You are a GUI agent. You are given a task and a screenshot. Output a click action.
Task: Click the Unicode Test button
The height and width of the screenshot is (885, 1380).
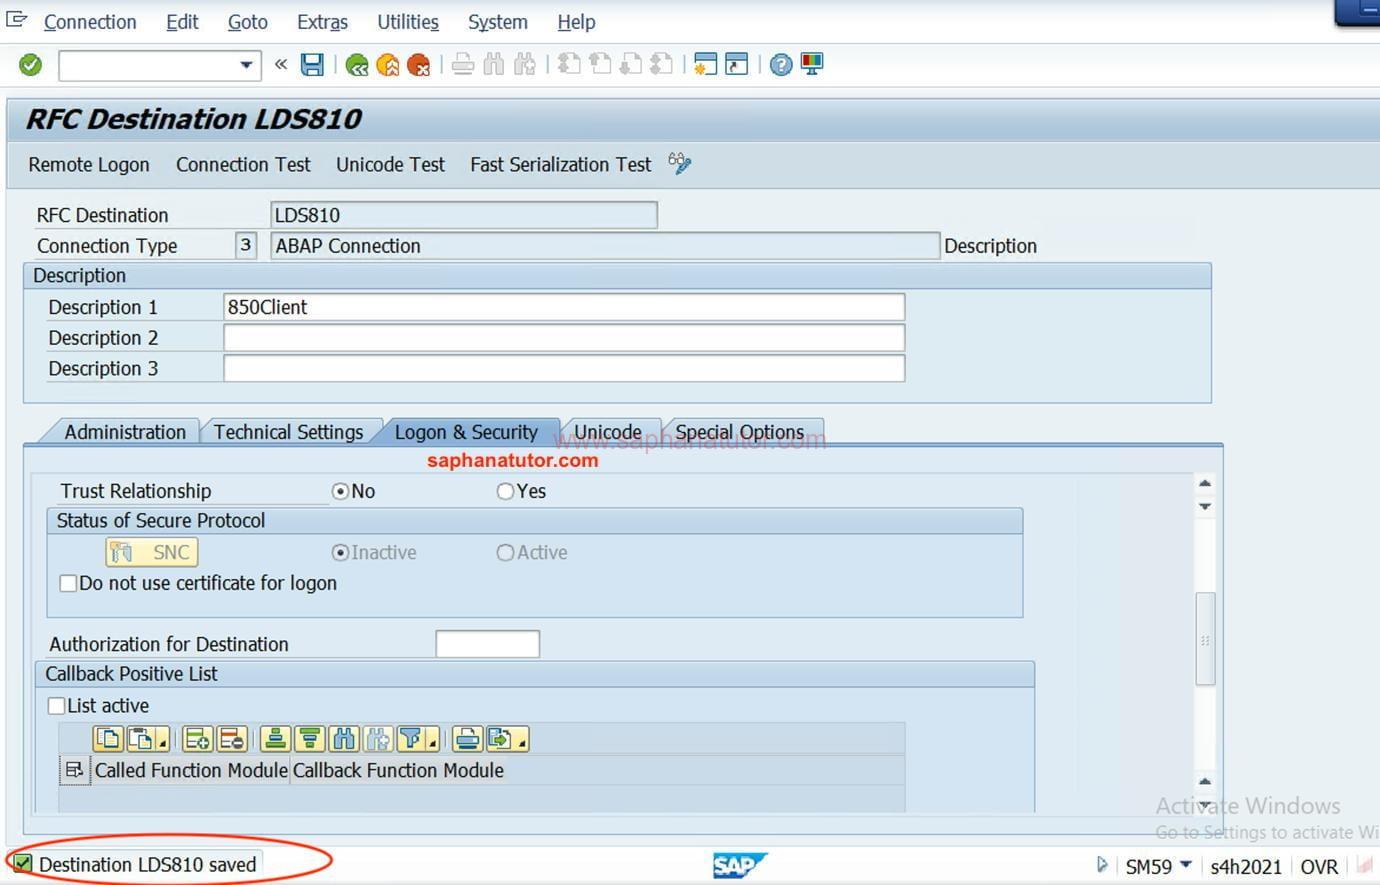pyautogui.click(x=390, y=165)
